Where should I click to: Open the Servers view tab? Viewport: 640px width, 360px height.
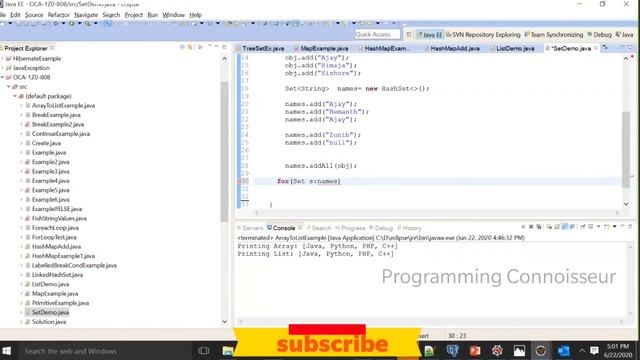pos(250,228)
